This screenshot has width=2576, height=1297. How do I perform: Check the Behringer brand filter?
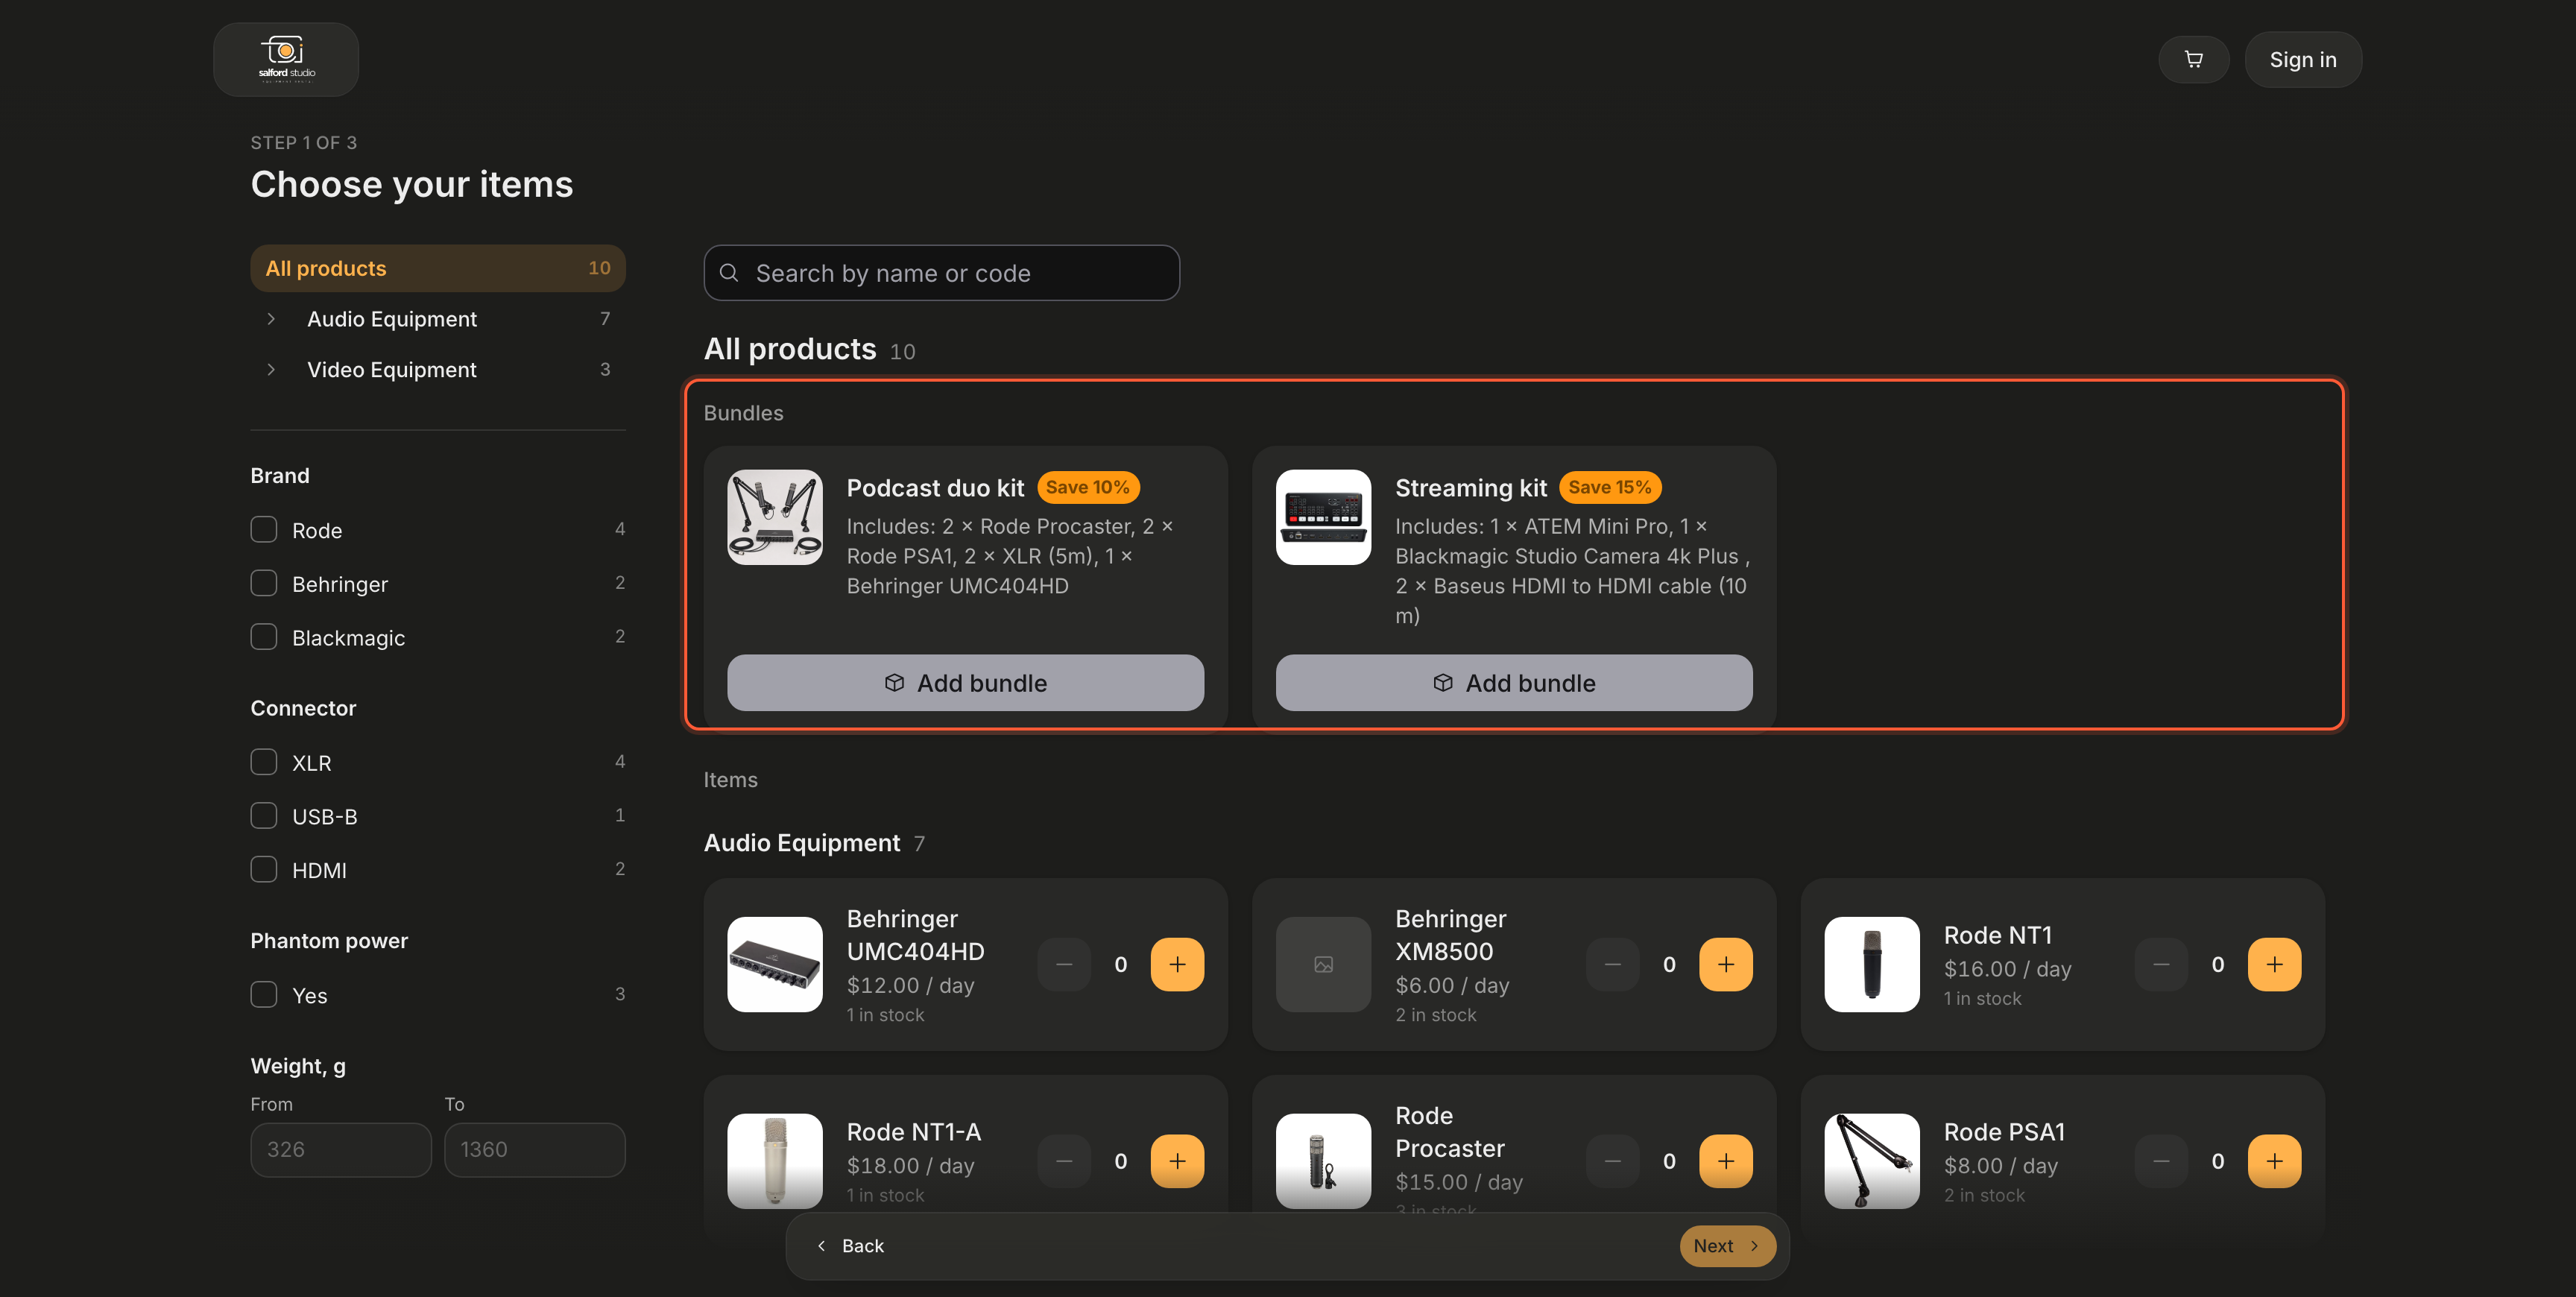tap(264, 583)
